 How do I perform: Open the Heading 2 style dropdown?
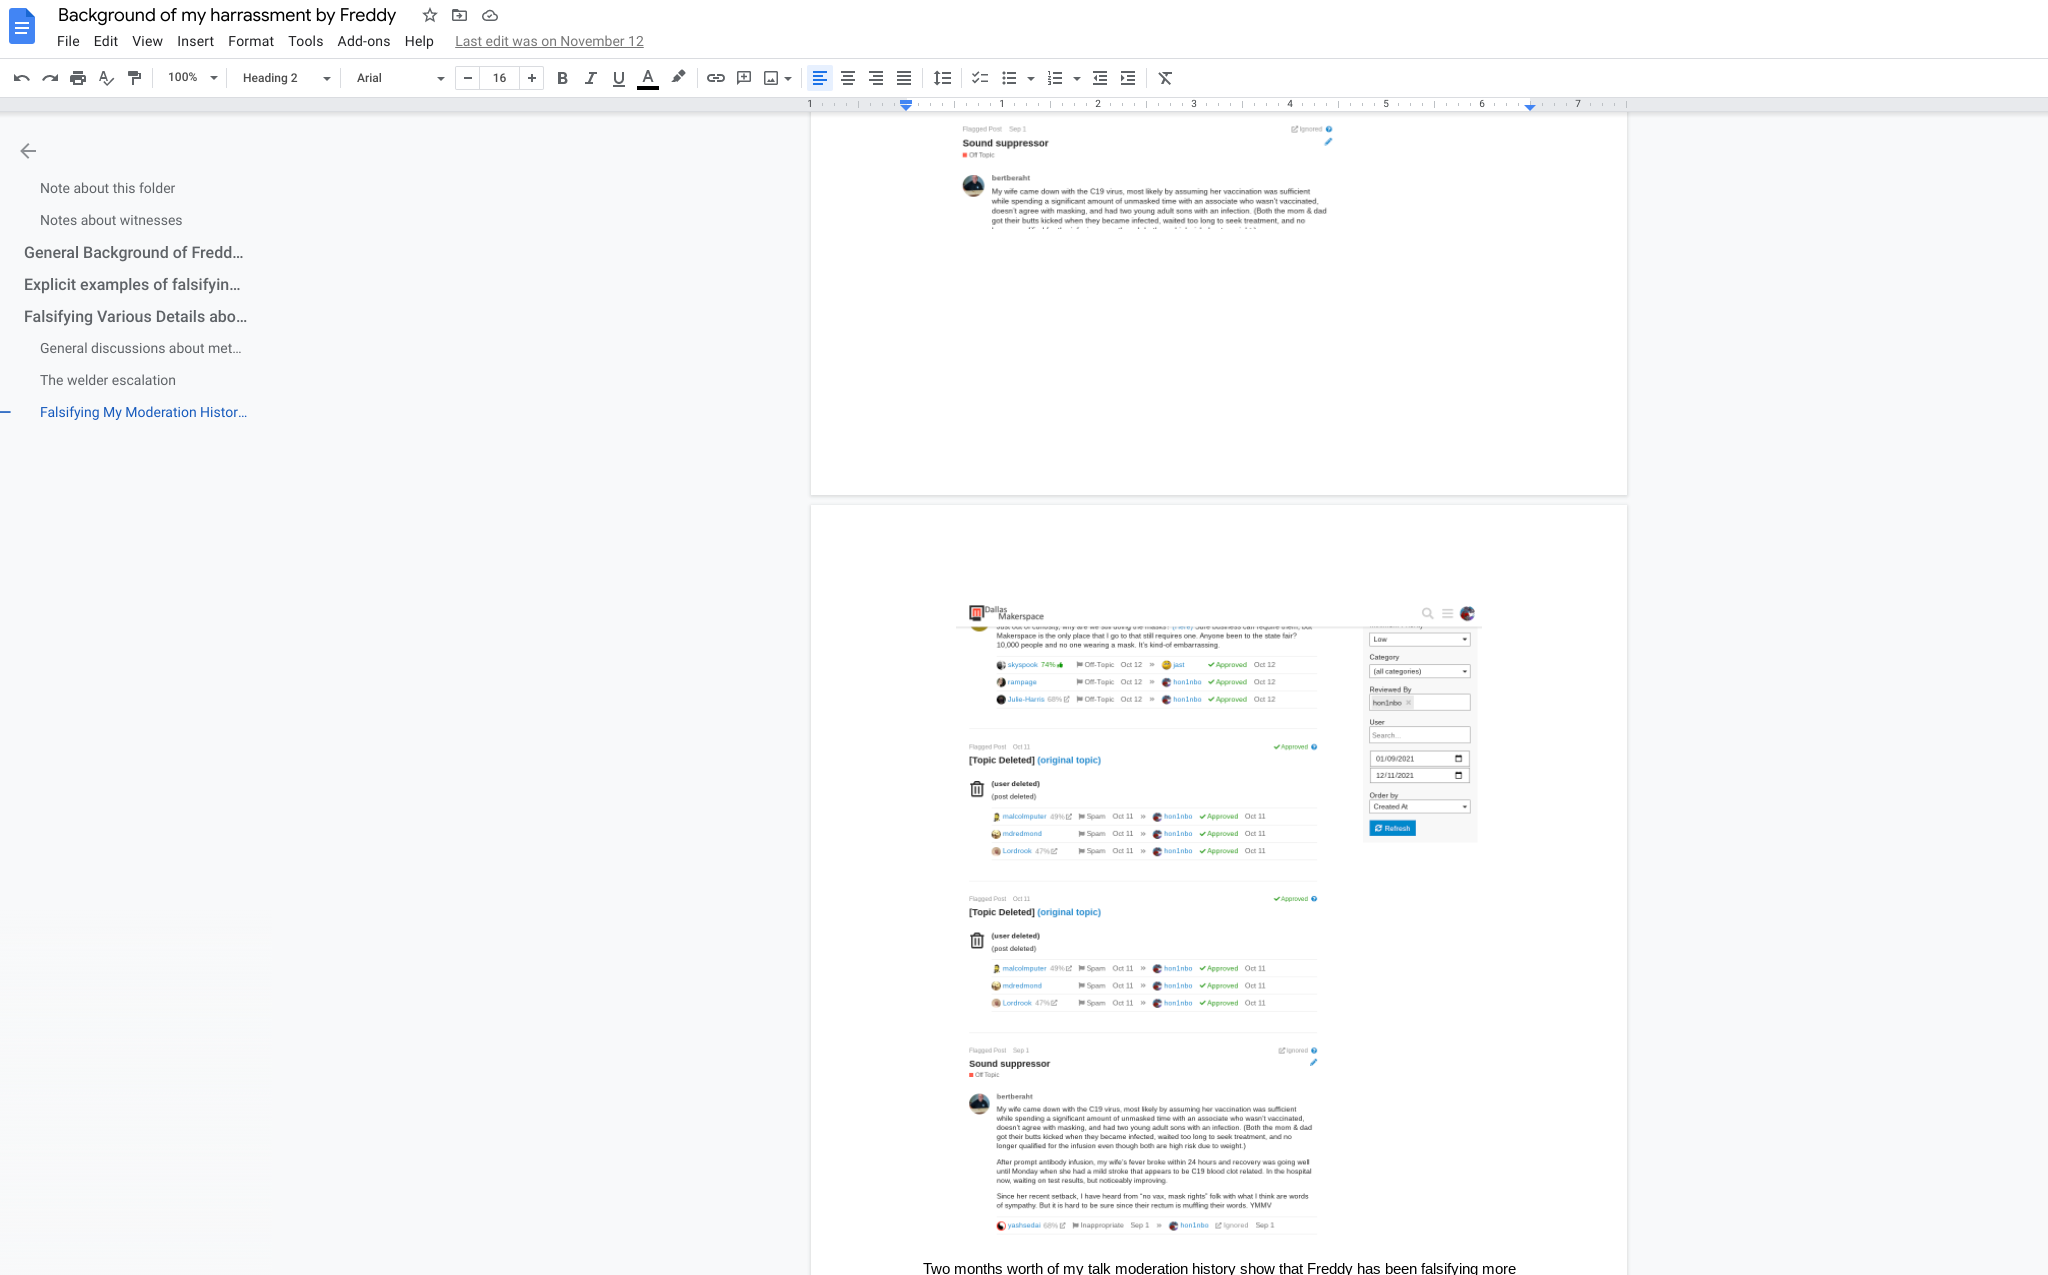pyautogui.click(x=285, y=78)
